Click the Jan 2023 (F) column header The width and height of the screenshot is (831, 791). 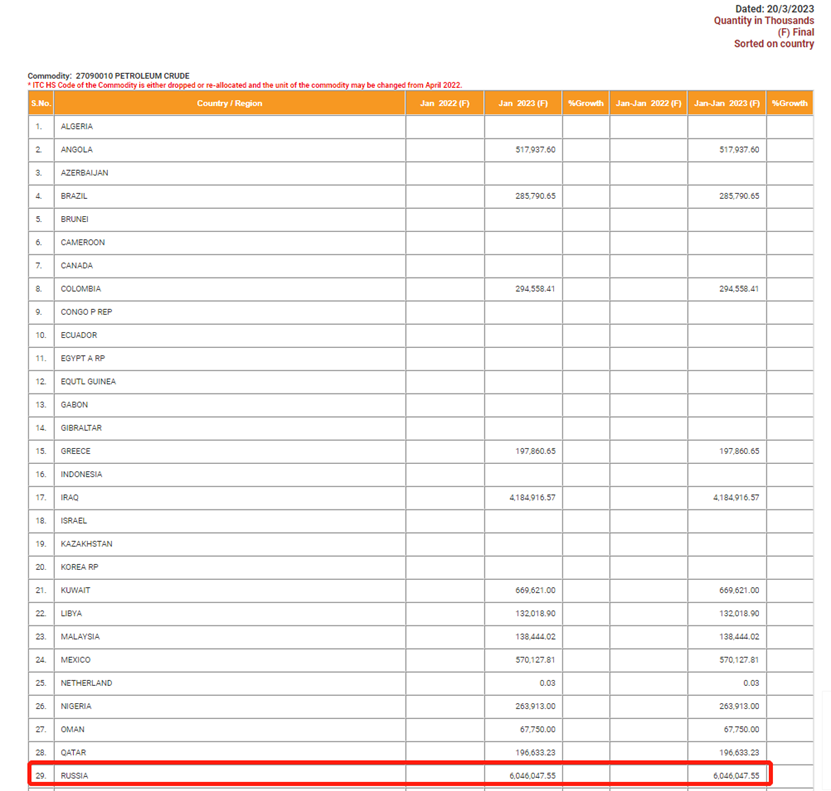coord(523,103)
